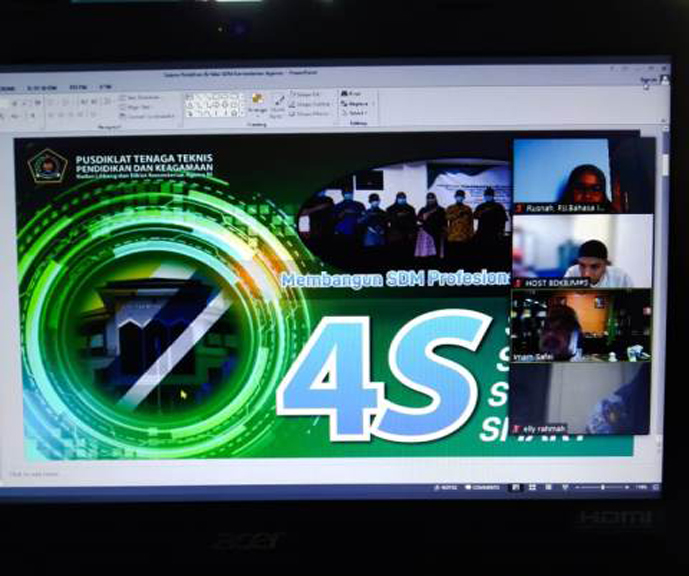
Task: Select the HOST BDK video thumbnail
Action: pos(581,252)
